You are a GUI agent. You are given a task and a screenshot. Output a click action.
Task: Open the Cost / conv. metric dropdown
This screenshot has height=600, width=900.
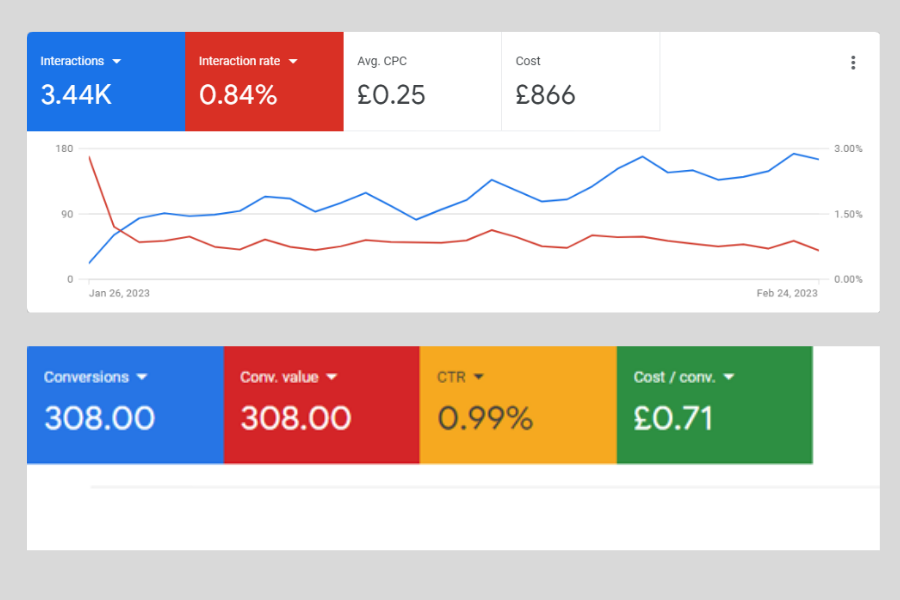(728, 377)
